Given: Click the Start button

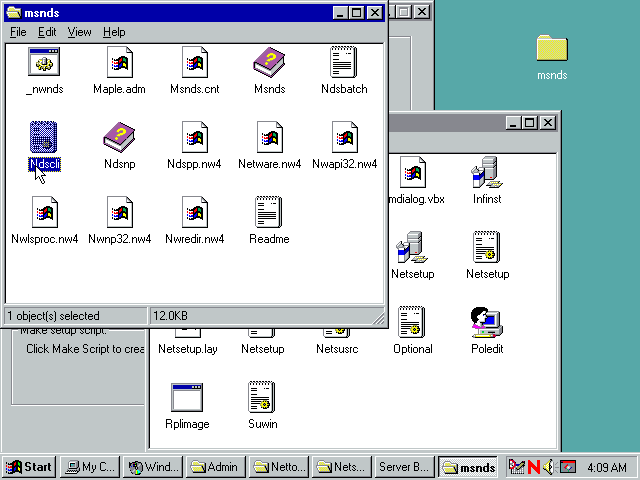Looking at the screenshot, I should tap(29, 467).
